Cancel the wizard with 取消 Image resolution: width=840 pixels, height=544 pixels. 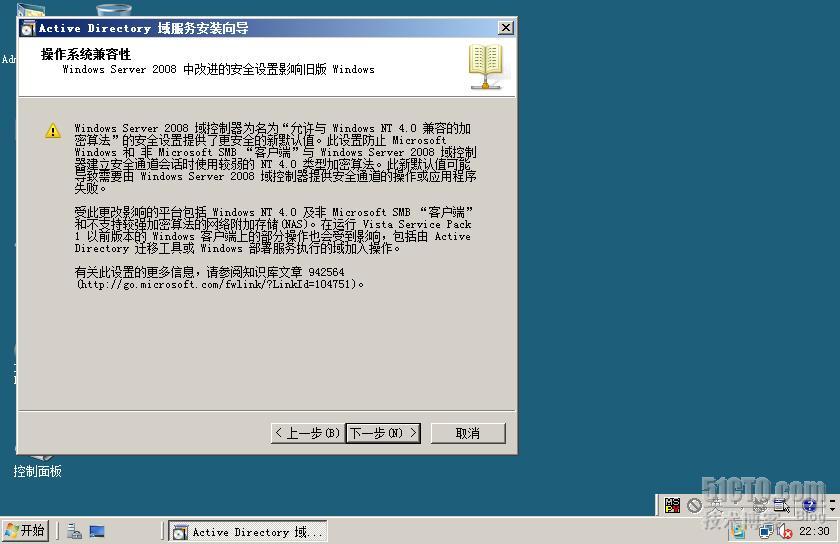468,433
